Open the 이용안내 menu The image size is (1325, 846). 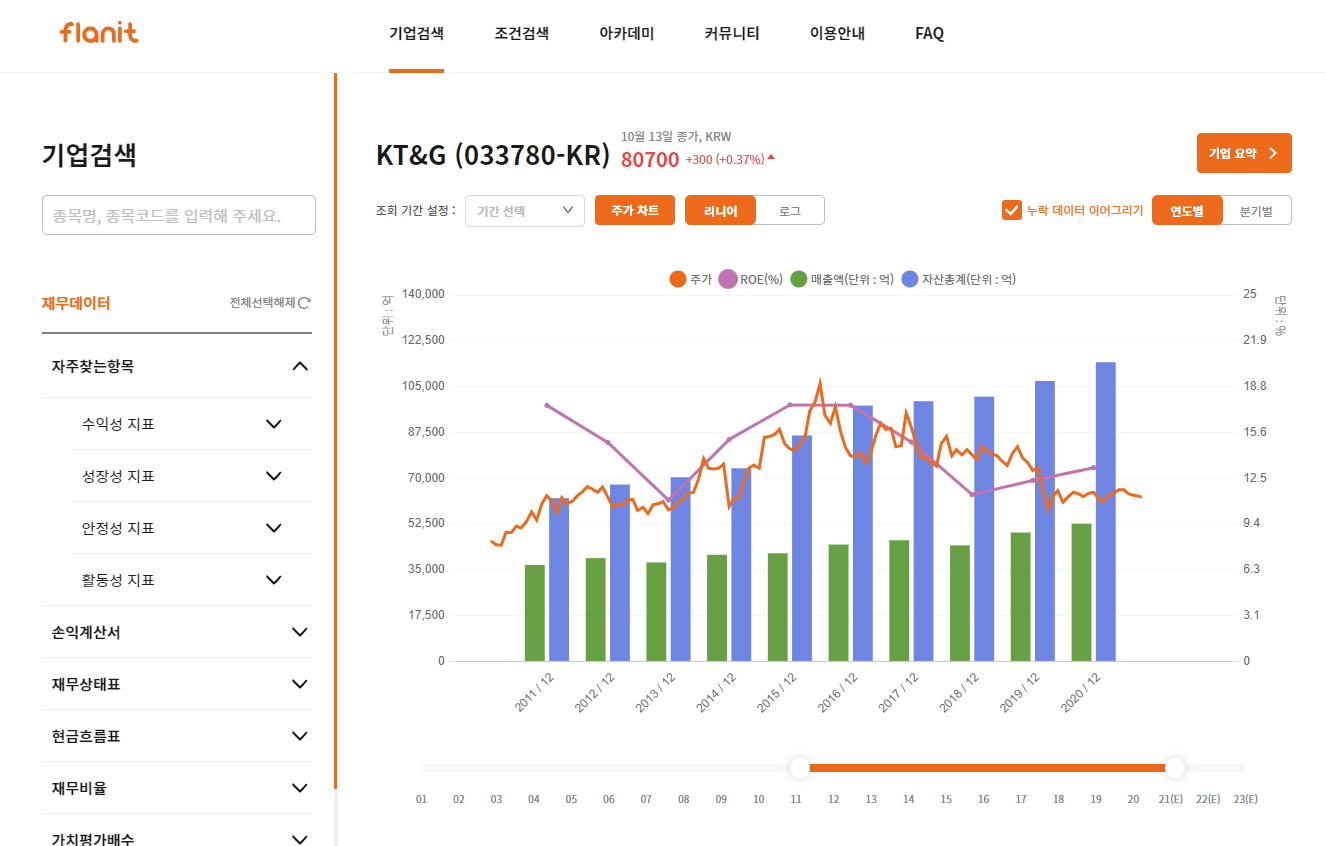(837, 33)
